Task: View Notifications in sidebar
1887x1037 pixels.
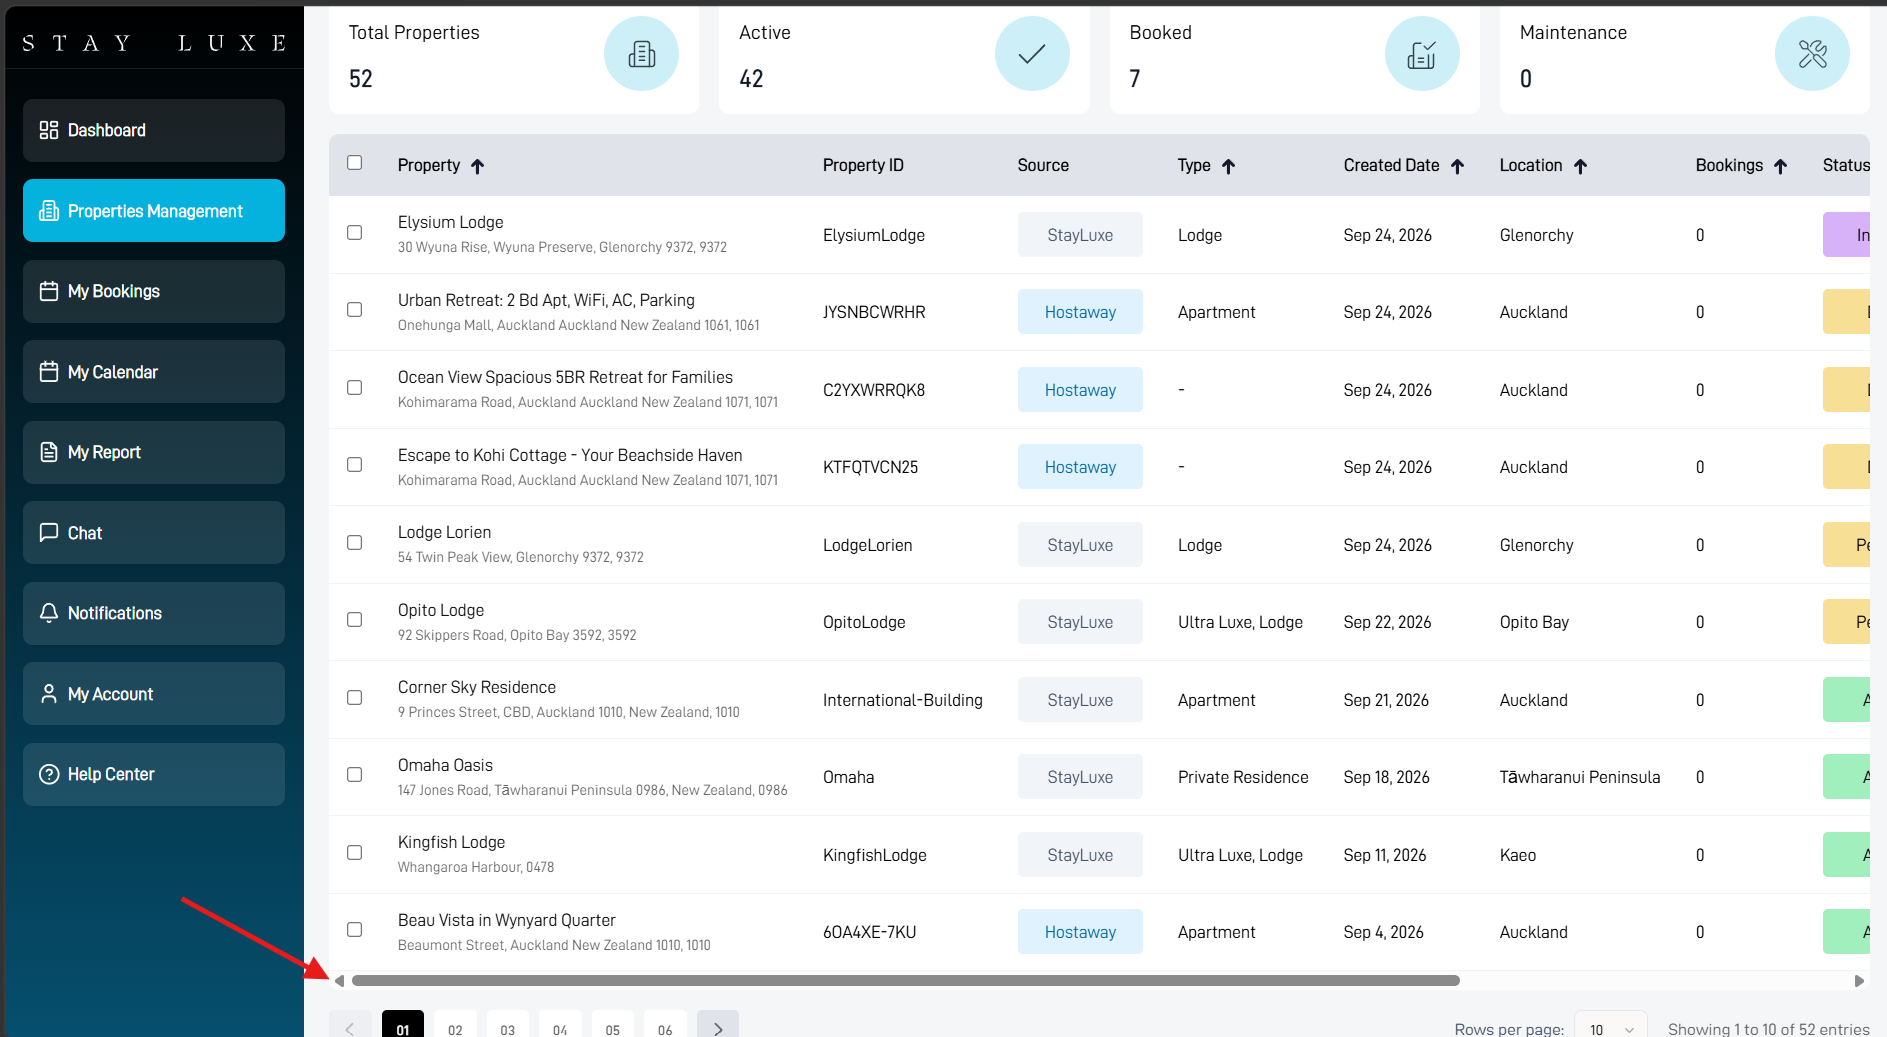Action: 154,613
